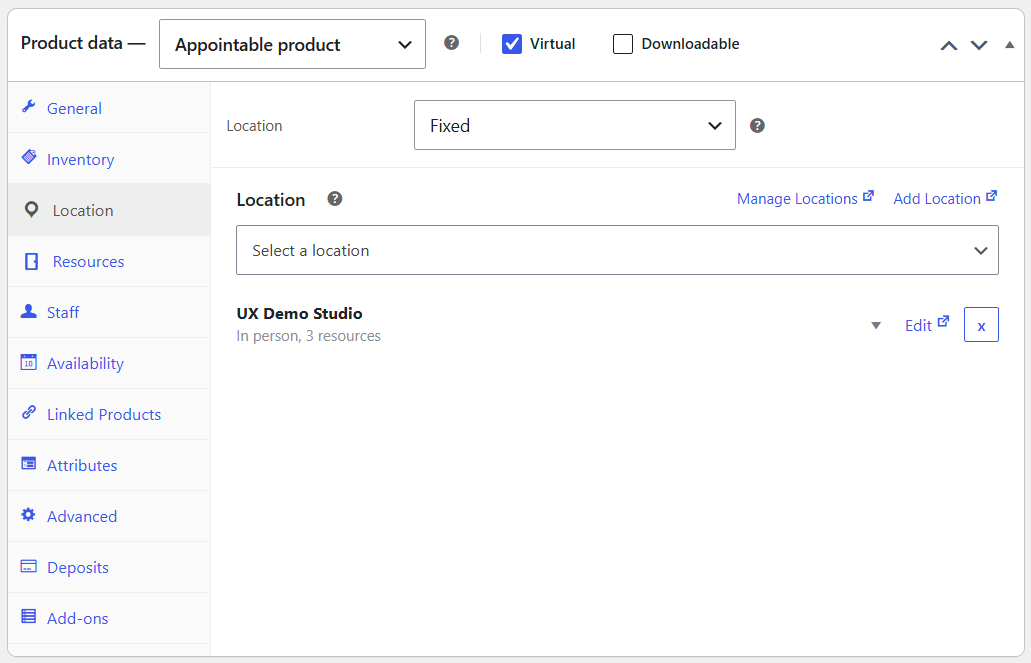Click the Advanced gear icon

[28, 514]
